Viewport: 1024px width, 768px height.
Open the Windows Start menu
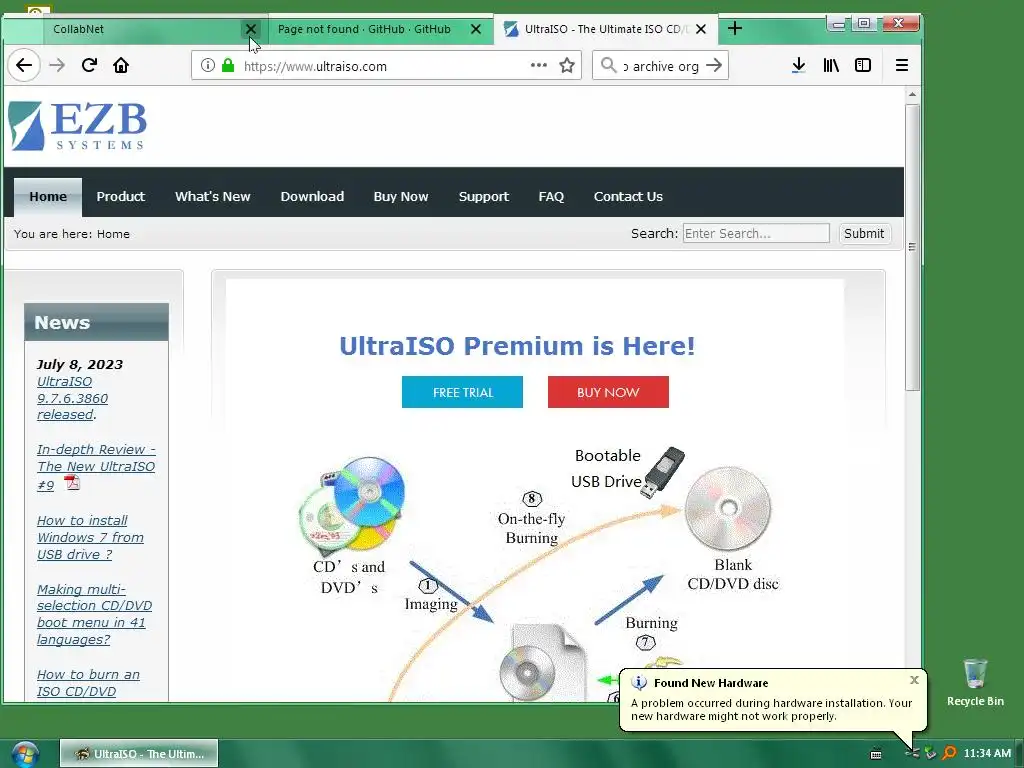click(x=25, y=754)
